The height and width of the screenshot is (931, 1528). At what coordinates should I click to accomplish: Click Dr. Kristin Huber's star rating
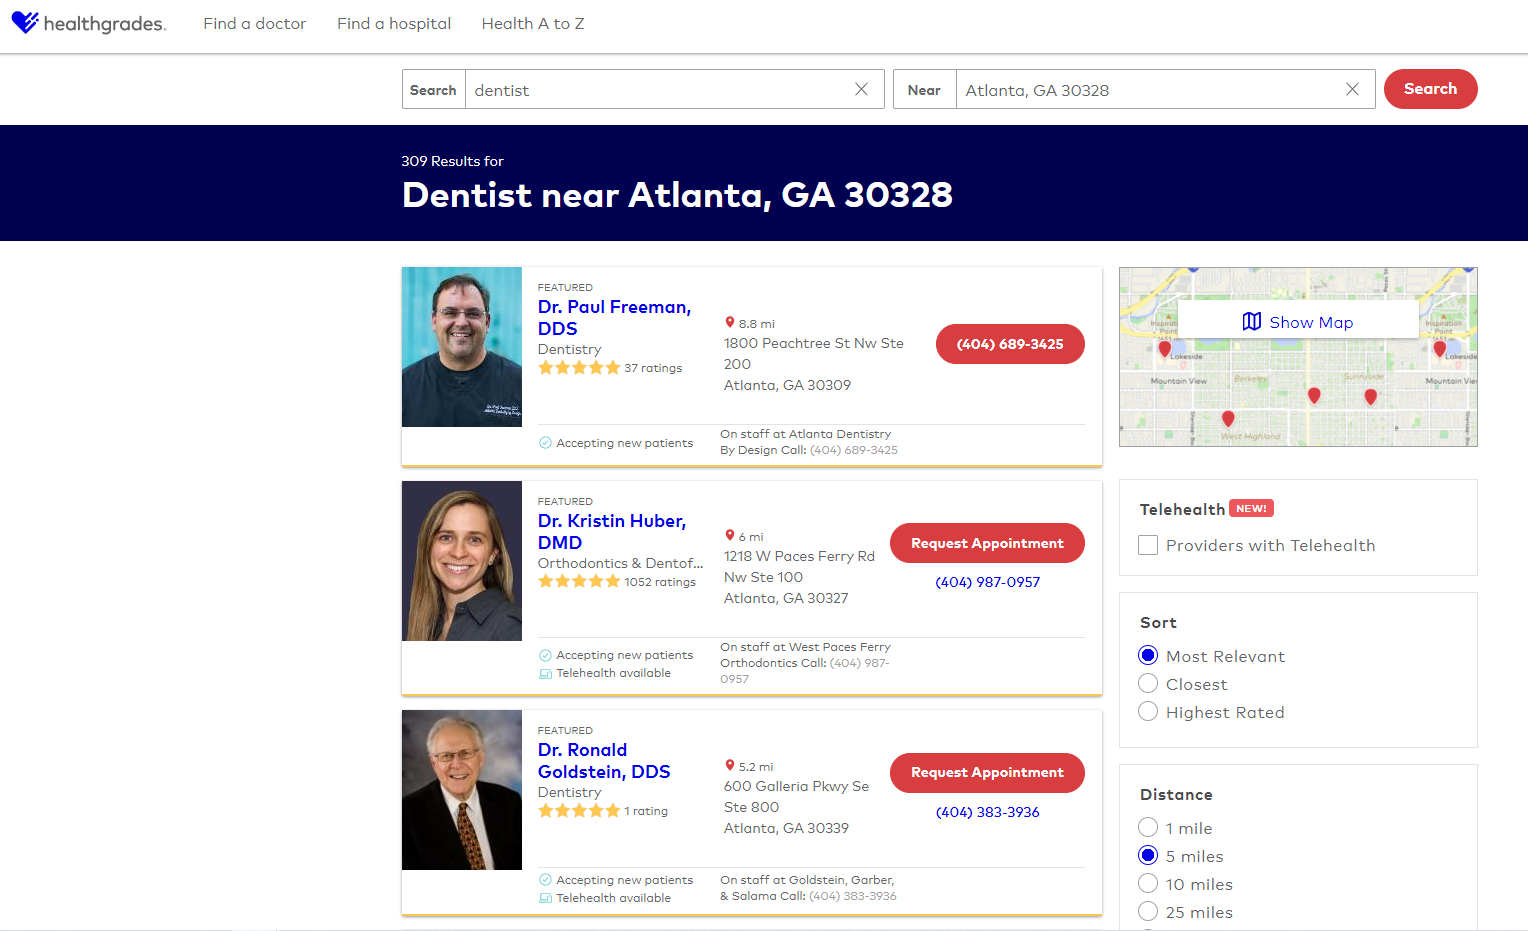[x=579, y=581]
